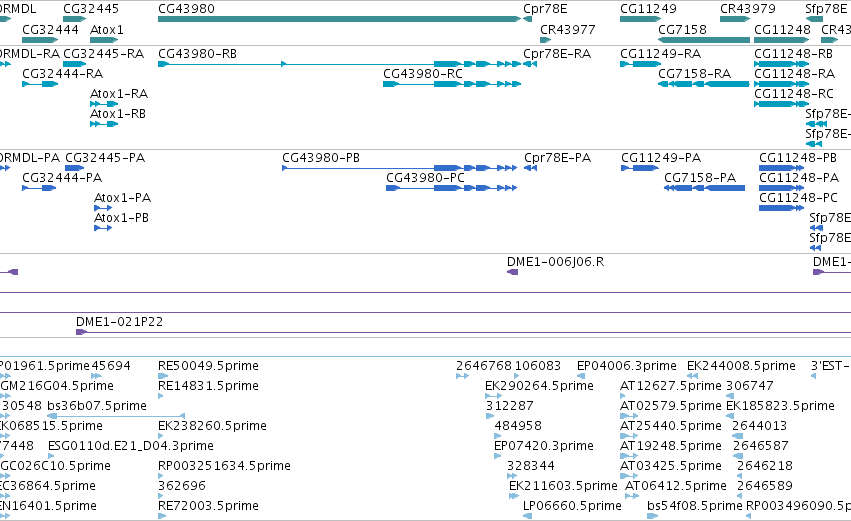Open the Atox1-PA protein label
The width and height of the screenshot is (851, 521).
[x=122, y=198]
